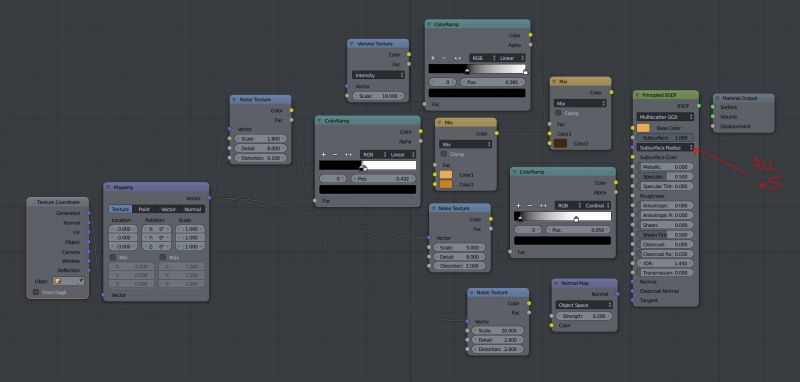Open RGB color mode dropdown in Cardinal ColorRamp

coord(569,205)
